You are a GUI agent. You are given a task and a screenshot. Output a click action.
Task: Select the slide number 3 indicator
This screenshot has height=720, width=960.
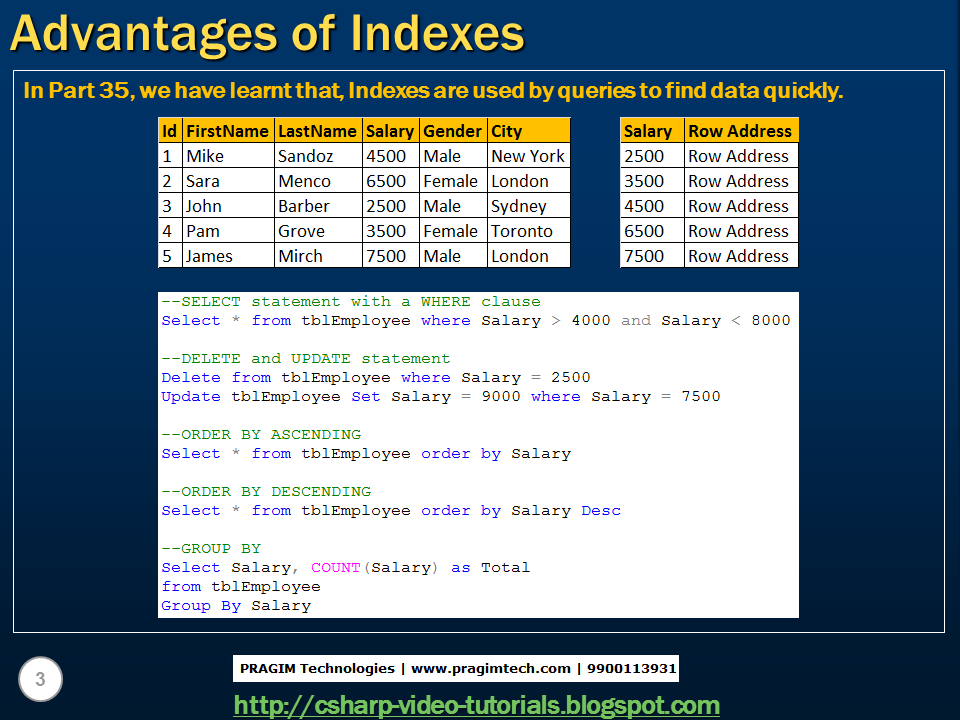[40, 679]
